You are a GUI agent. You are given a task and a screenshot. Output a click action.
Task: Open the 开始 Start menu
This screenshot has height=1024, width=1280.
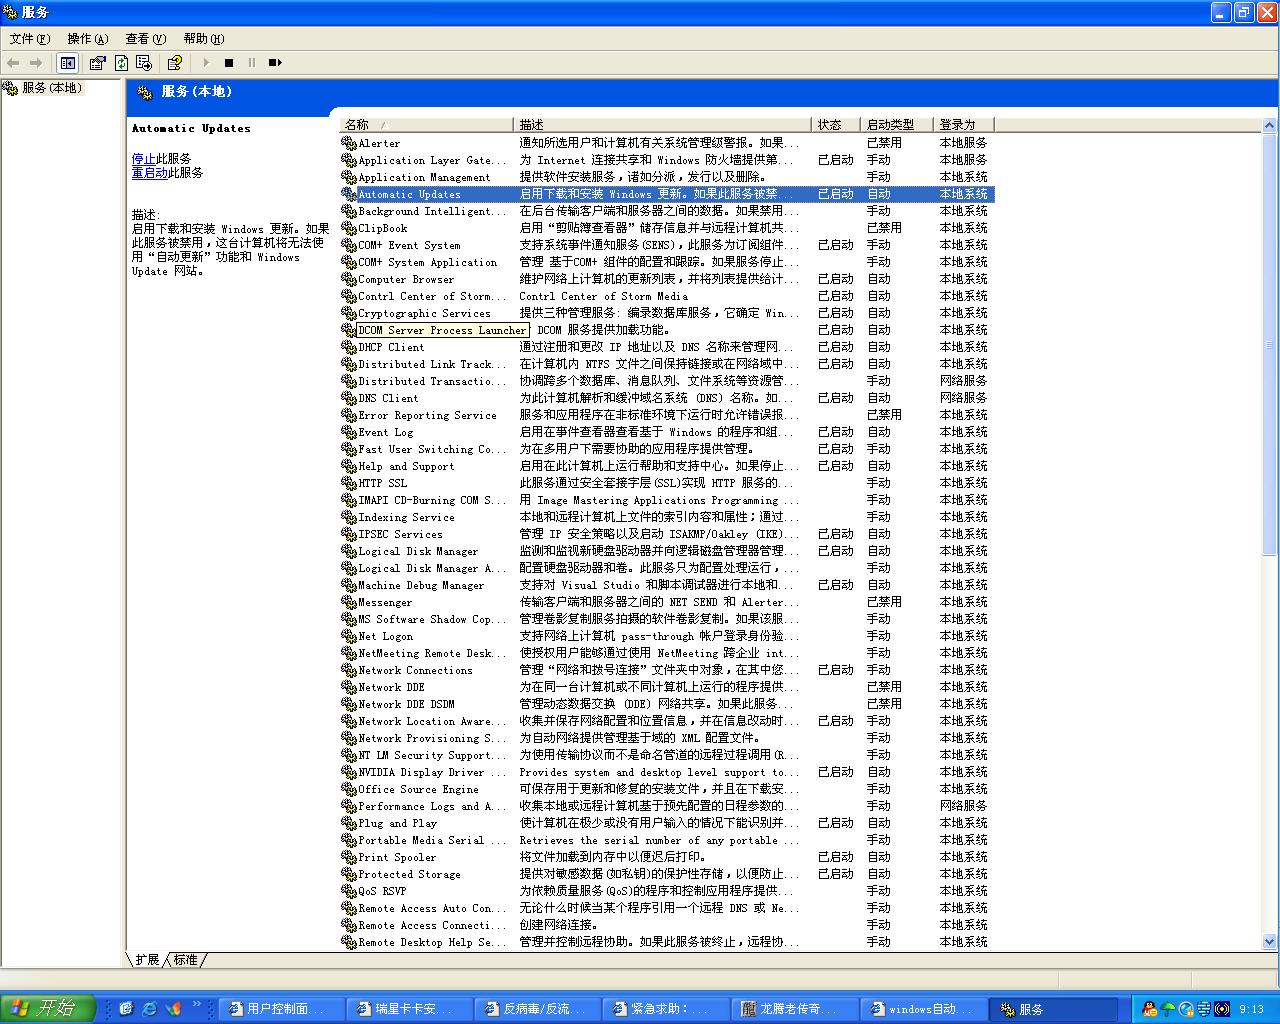point(48,1008)
